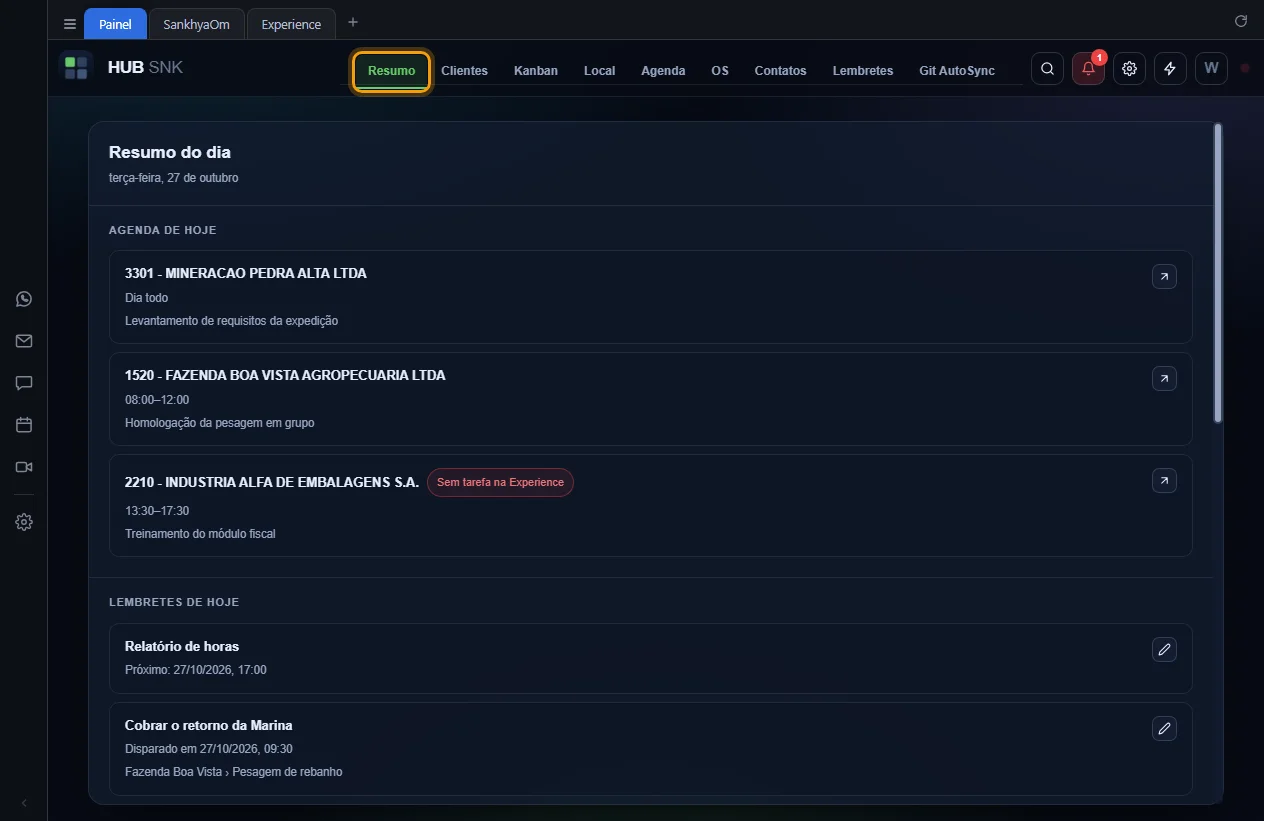Go to the Git AutoSync navigation tab
Image resolution: width=1264 pixels, height=821 pixels.
pos(957,71)
